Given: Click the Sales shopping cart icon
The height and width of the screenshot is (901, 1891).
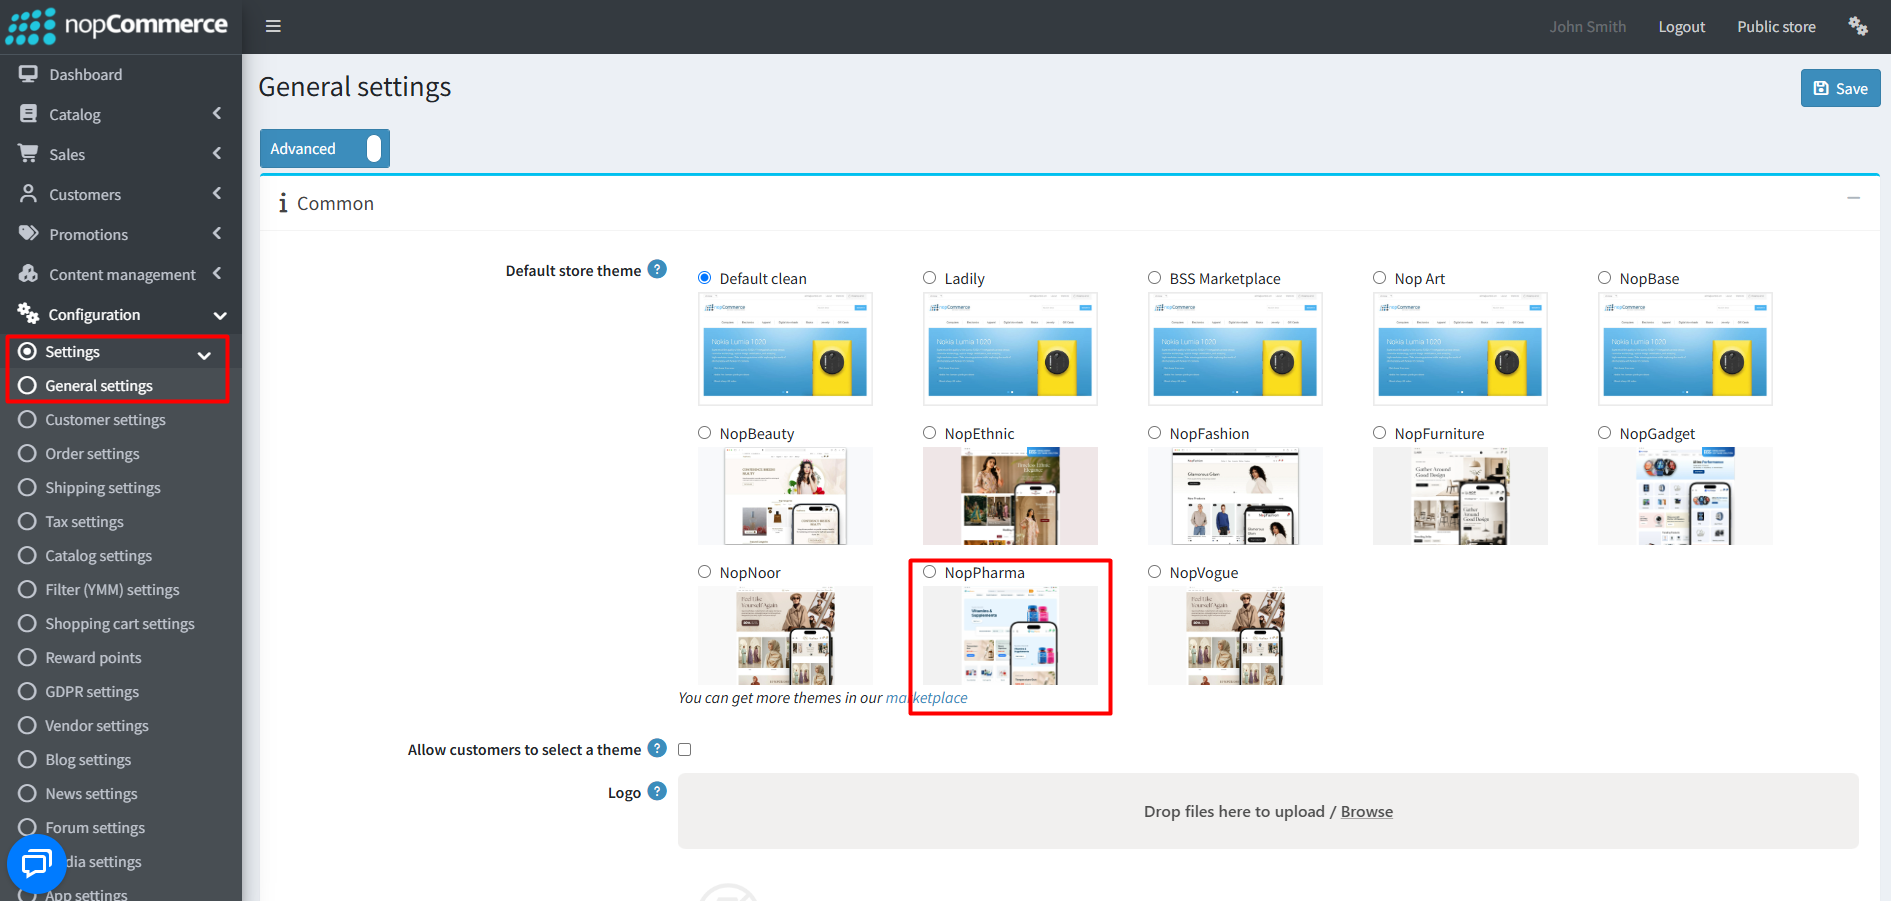Looking at the screenshot, I should [x=28, y=153].
